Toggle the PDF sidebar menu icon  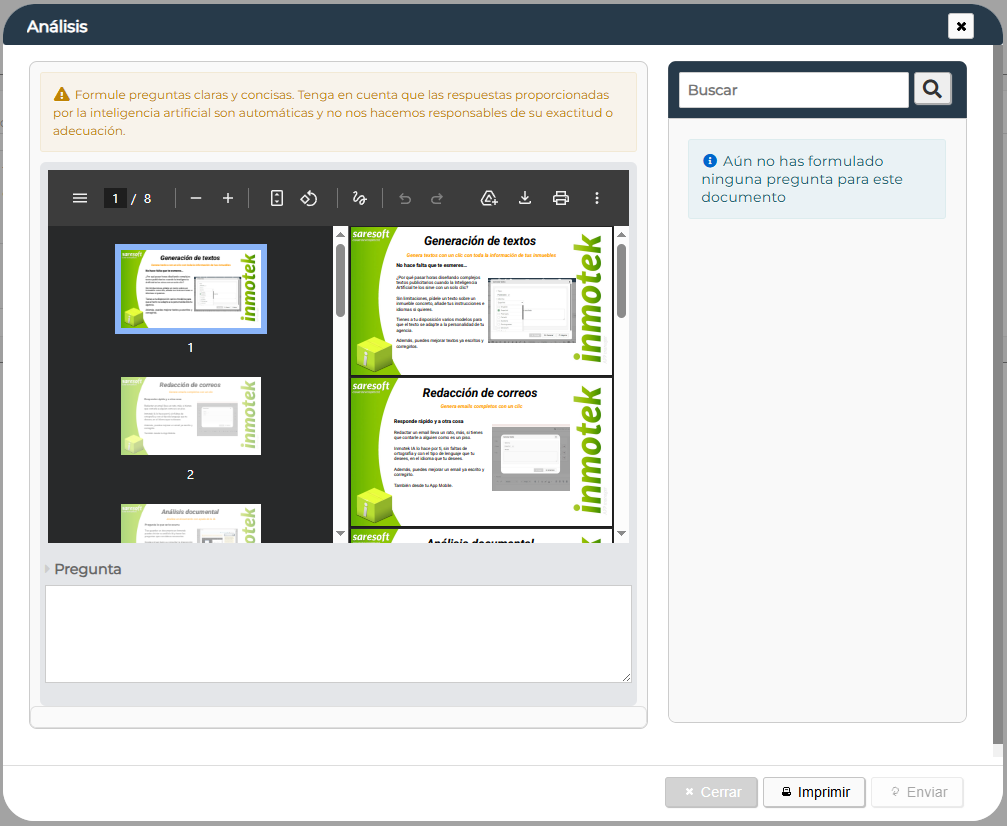point(80,198)
